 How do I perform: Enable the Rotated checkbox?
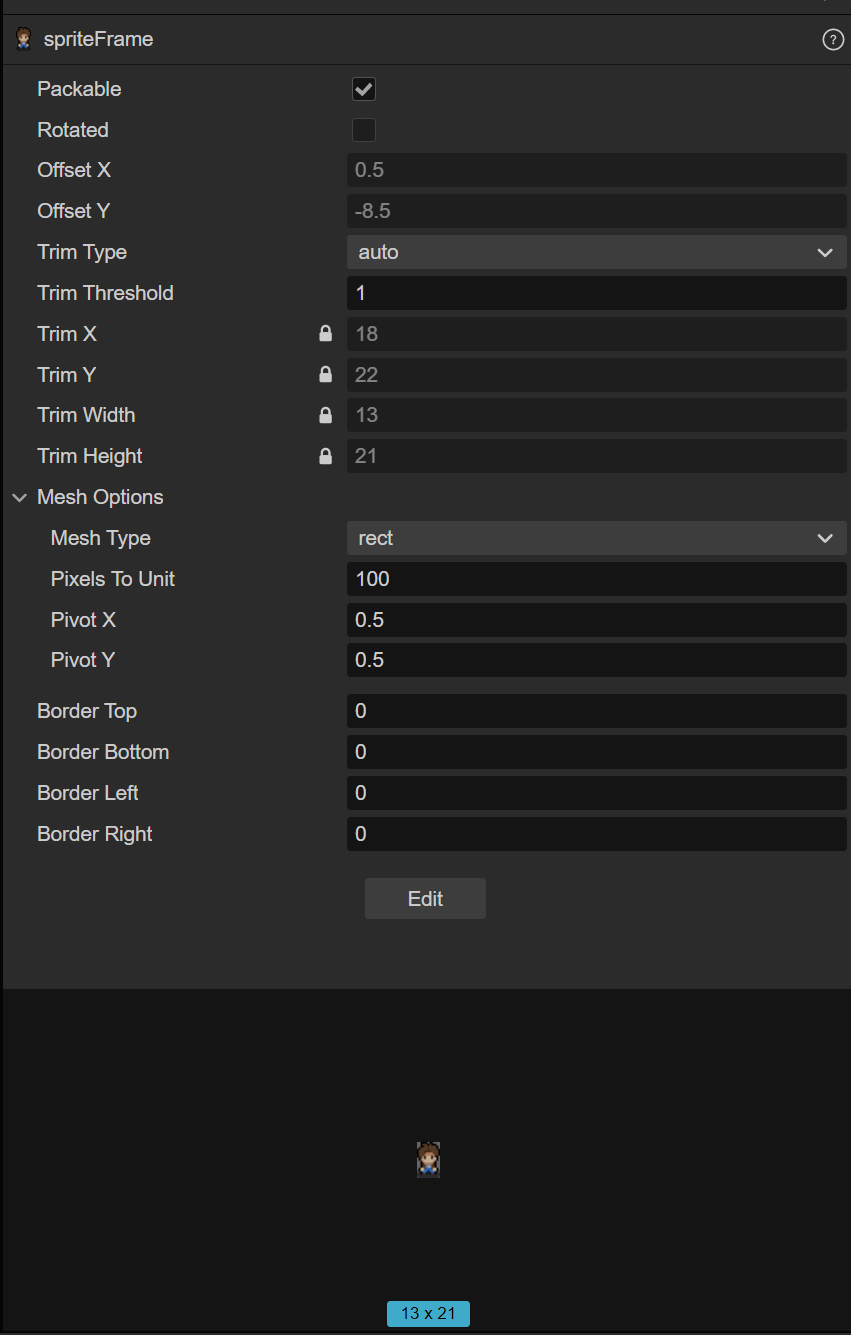[x=364, y=130]
